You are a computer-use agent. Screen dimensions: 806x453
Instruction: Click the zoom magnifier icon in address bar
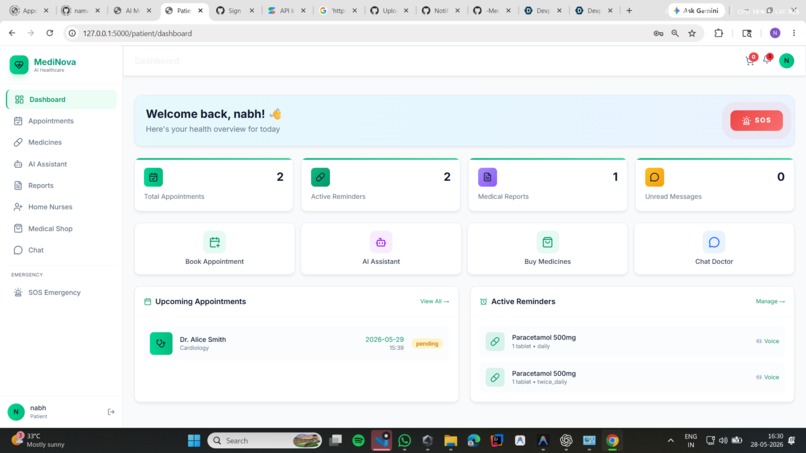(675, 33)
